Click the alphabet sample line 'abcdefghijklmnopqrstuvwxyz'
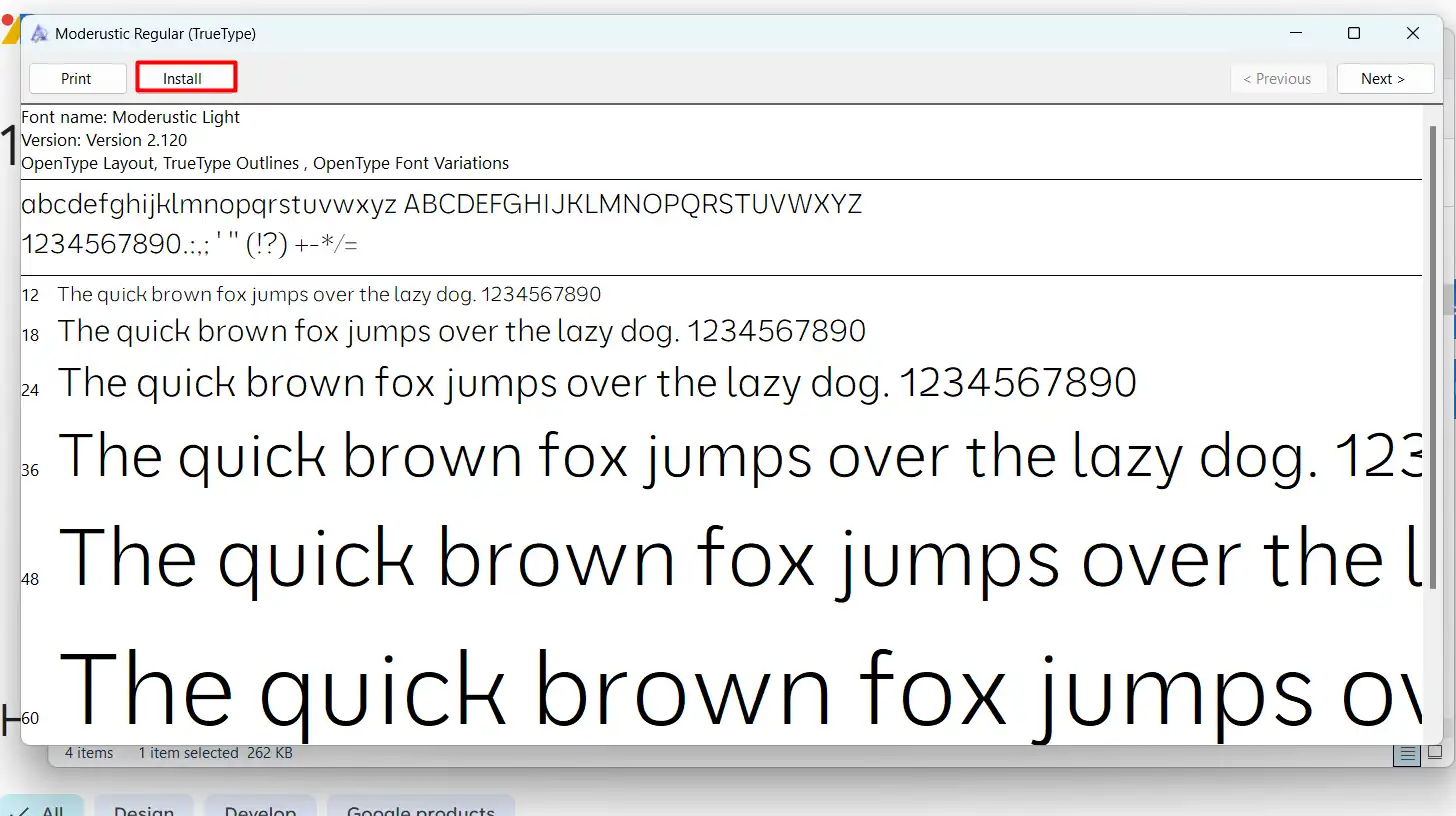This screenshot has height=816, width=1456. point(441,205)
